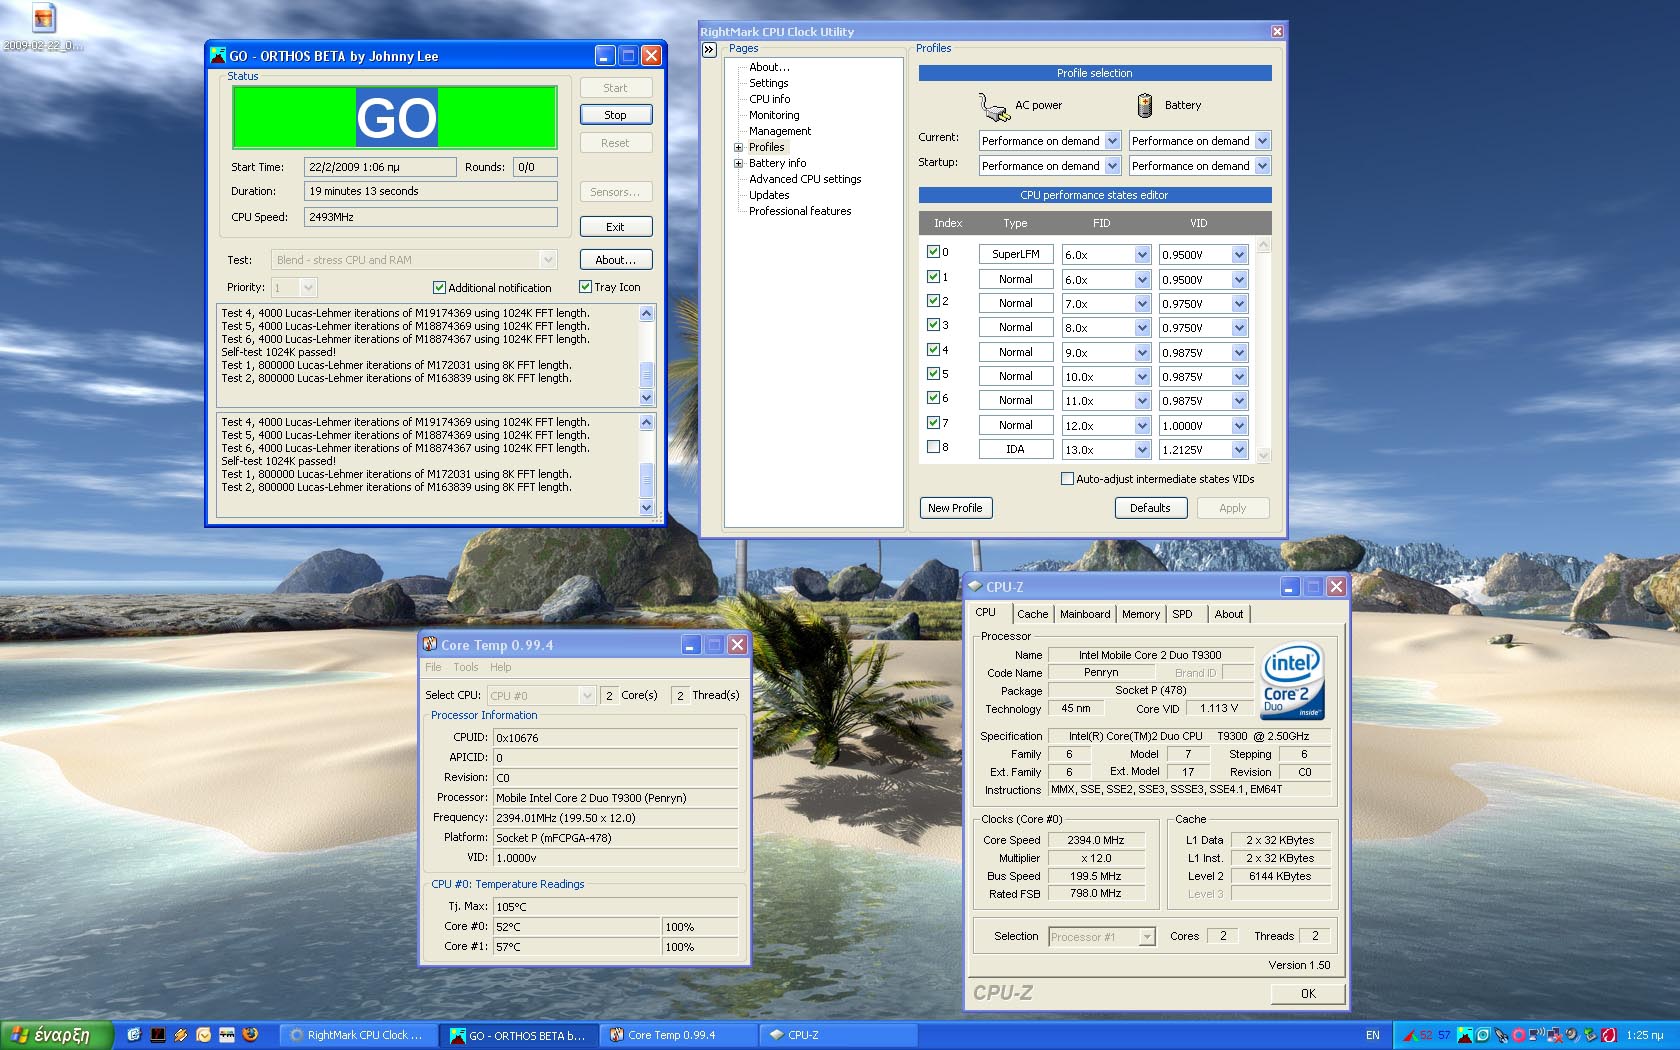Click the red 52 core temperature tray icon
This screenshot has width=1680, height=1050.
click(1426, 1035)
